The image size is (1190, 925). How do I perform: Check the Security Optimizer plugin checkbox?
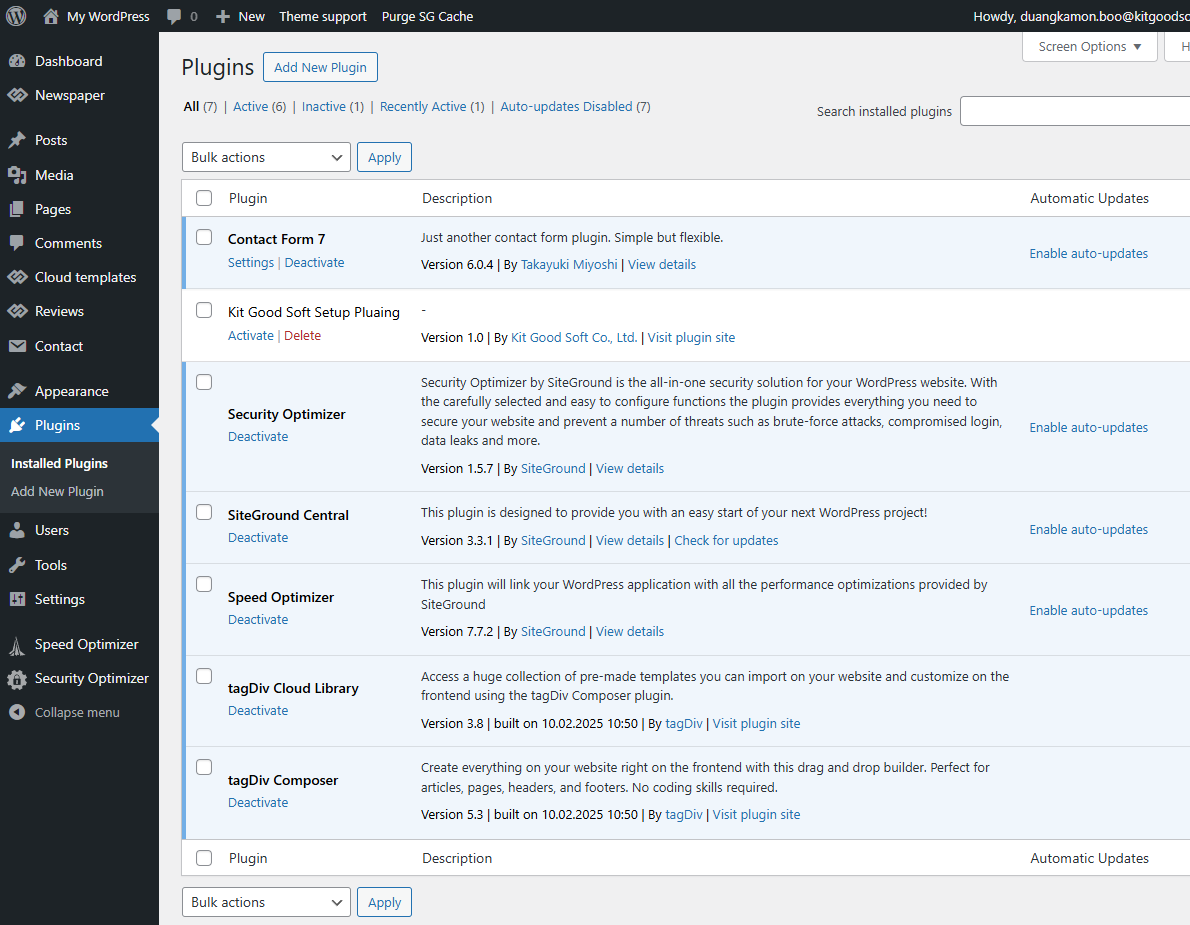(204, 382)
